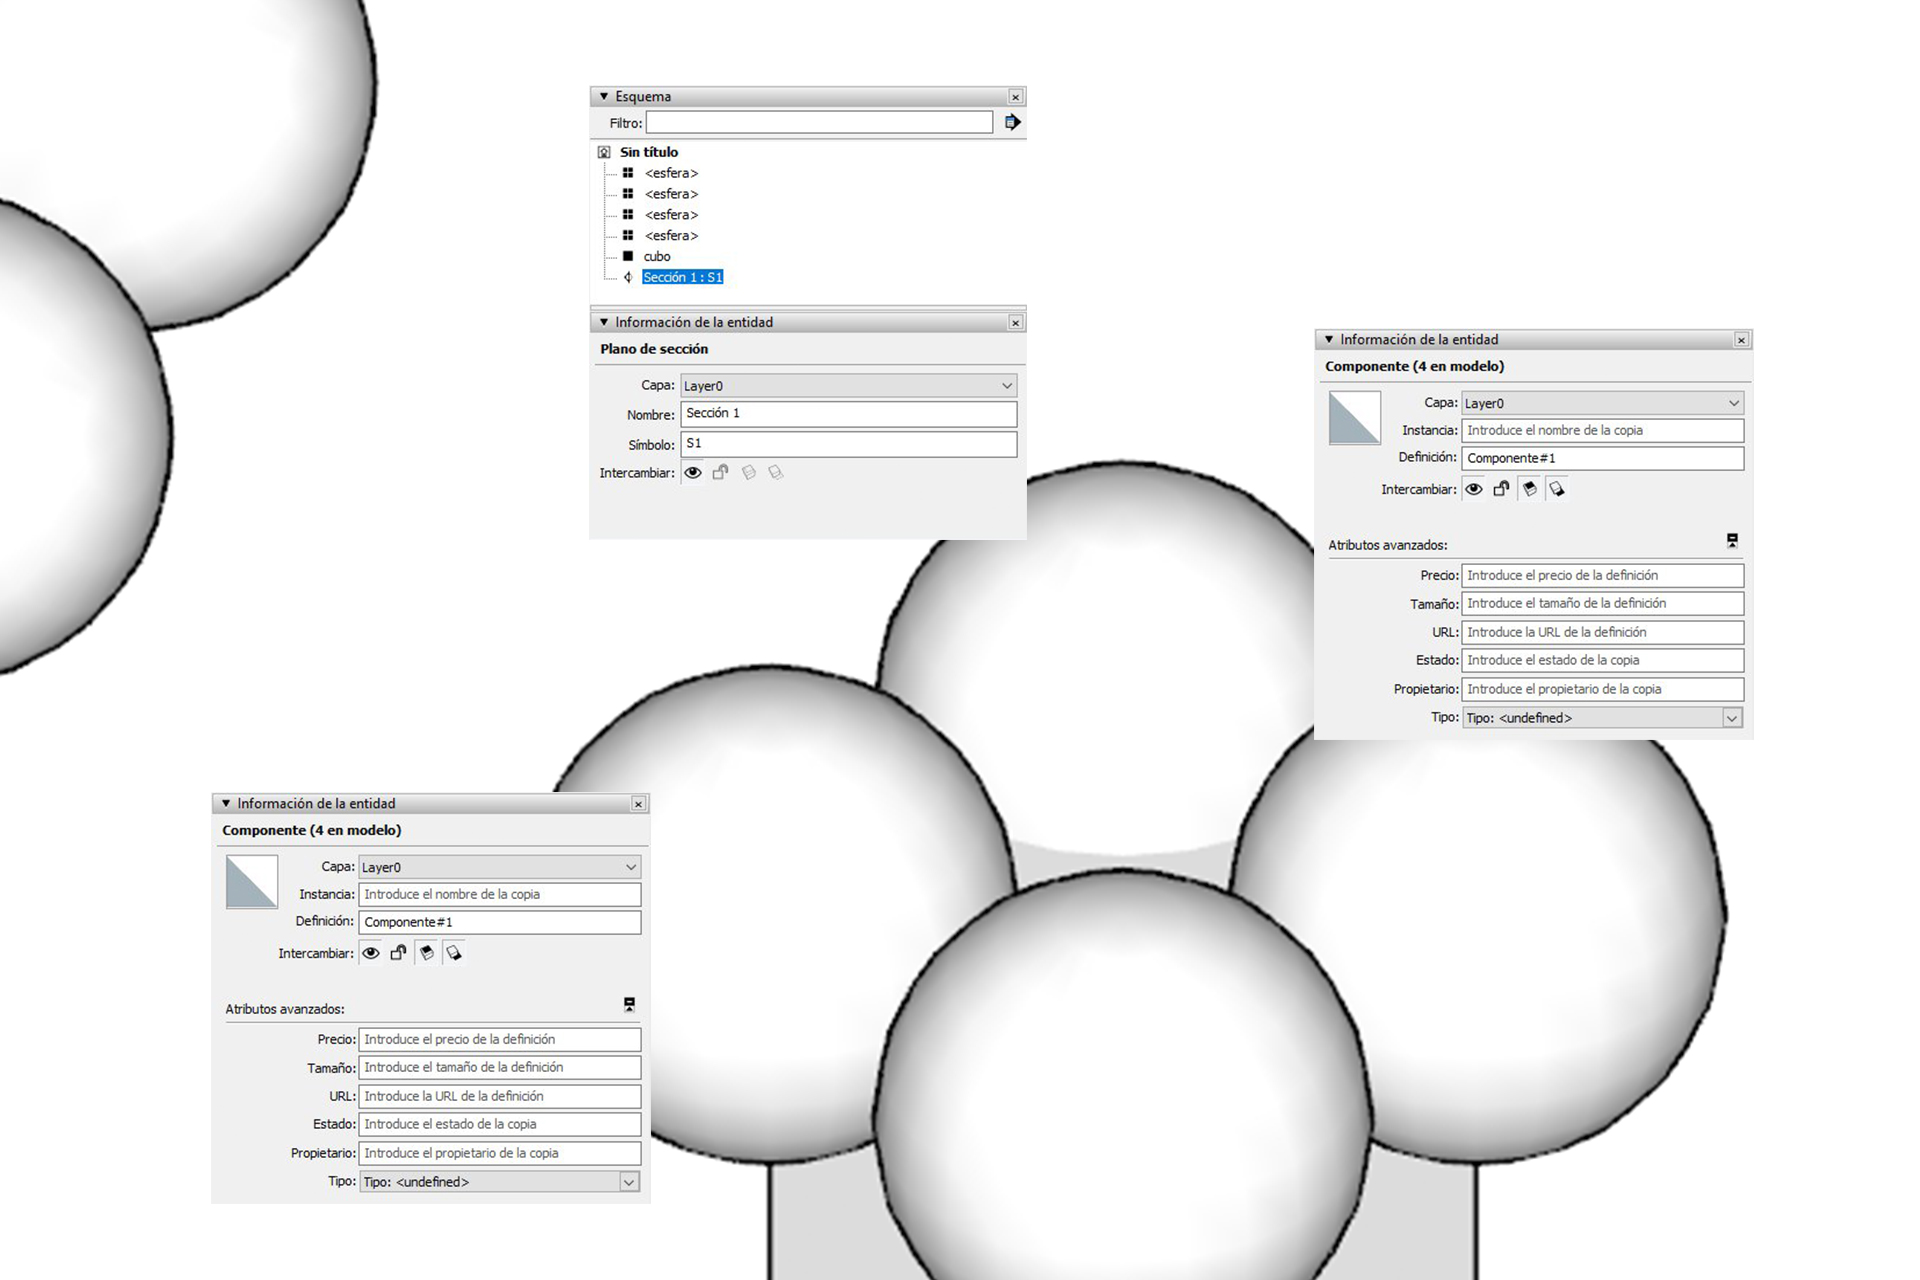Select the third <esfera> entry in Esquema

tap(671, 215)
